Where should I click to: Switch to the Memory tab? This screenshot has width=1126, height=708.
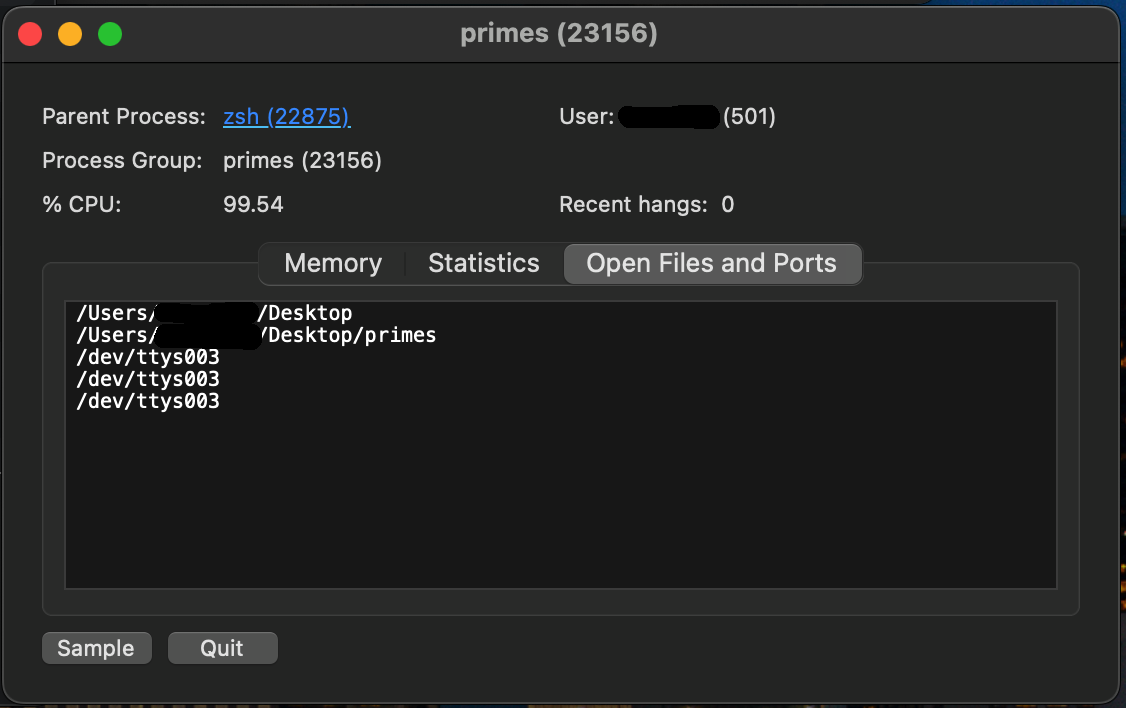coord(333,264)
